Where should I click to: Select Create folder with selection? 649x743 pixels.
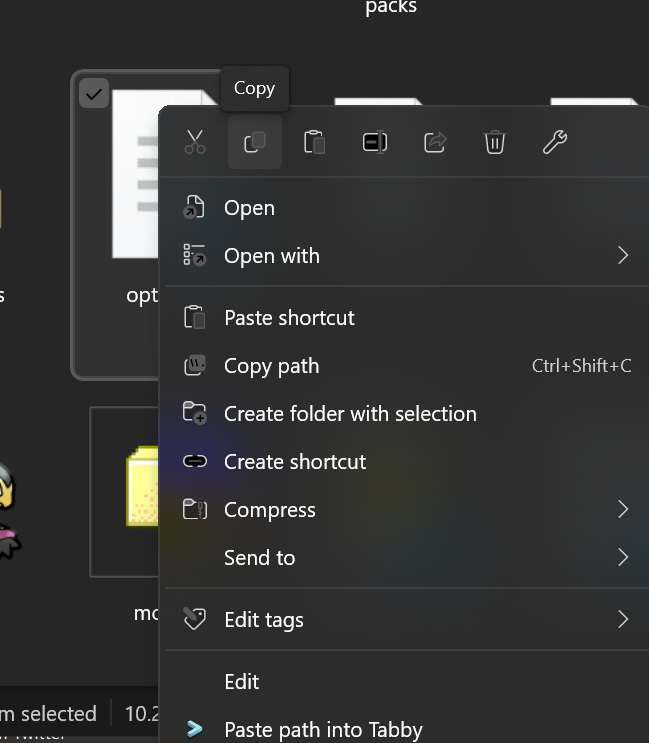[350, 414]
